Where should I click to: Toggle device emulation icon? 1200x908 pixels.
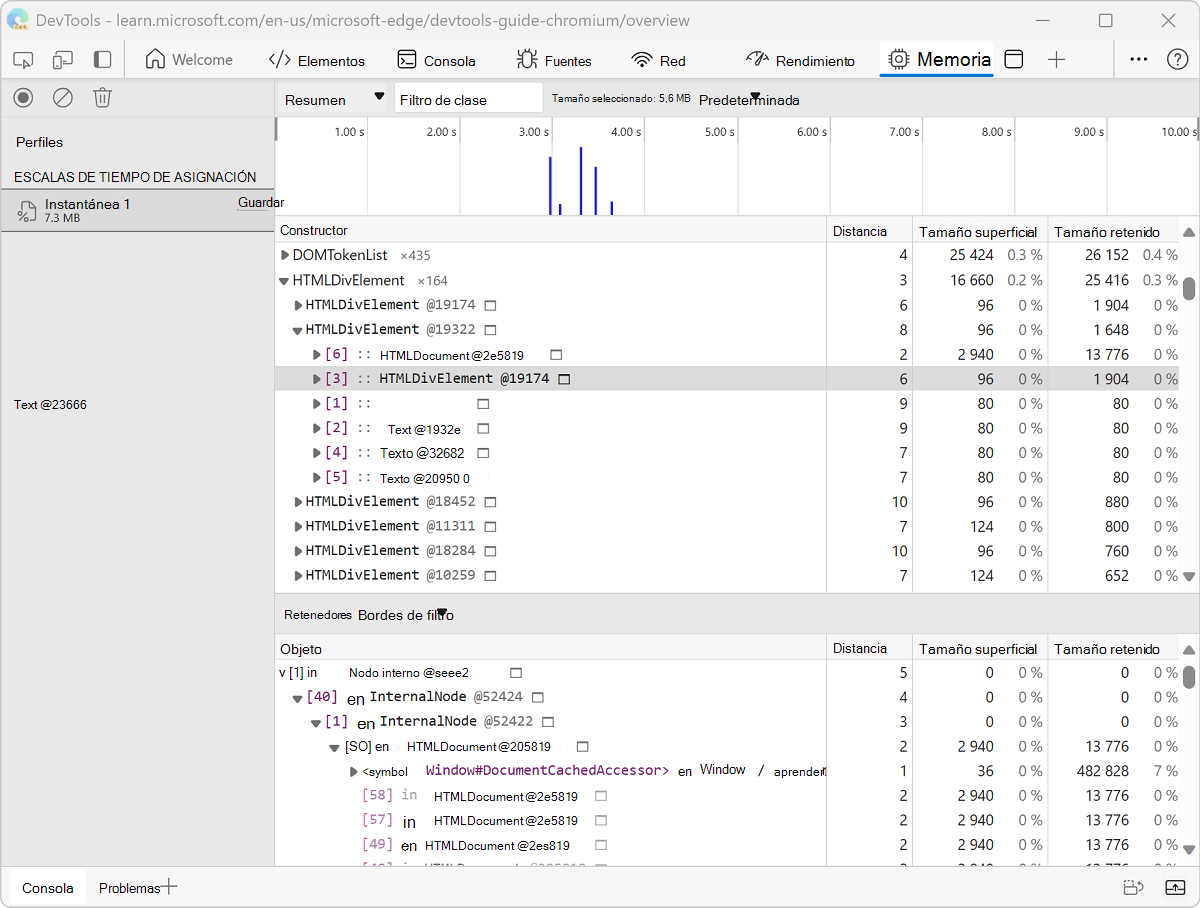(63, 60)
